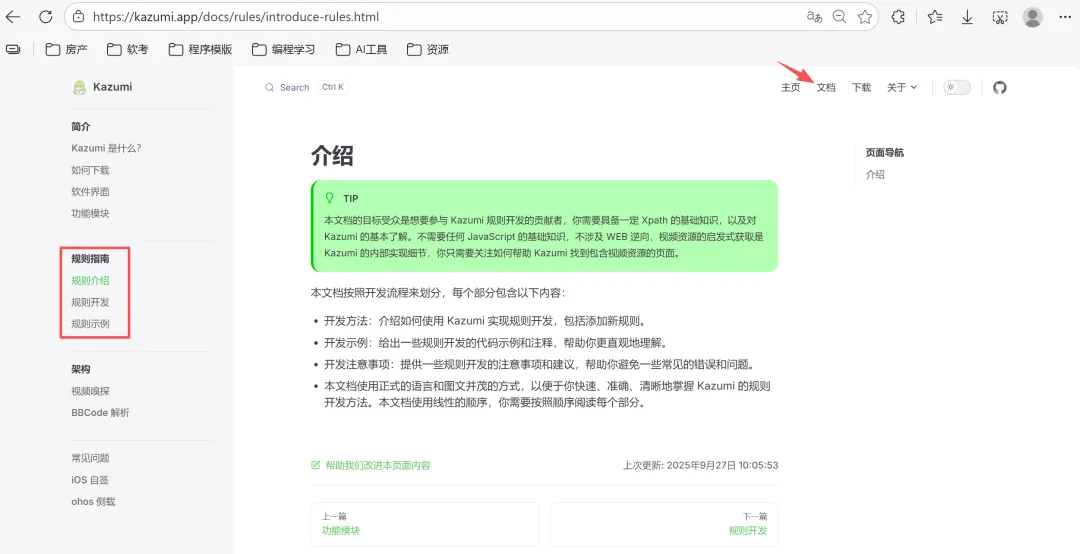Open the 主页 nav item
The image size is (1080, 554).
[790, 88]
